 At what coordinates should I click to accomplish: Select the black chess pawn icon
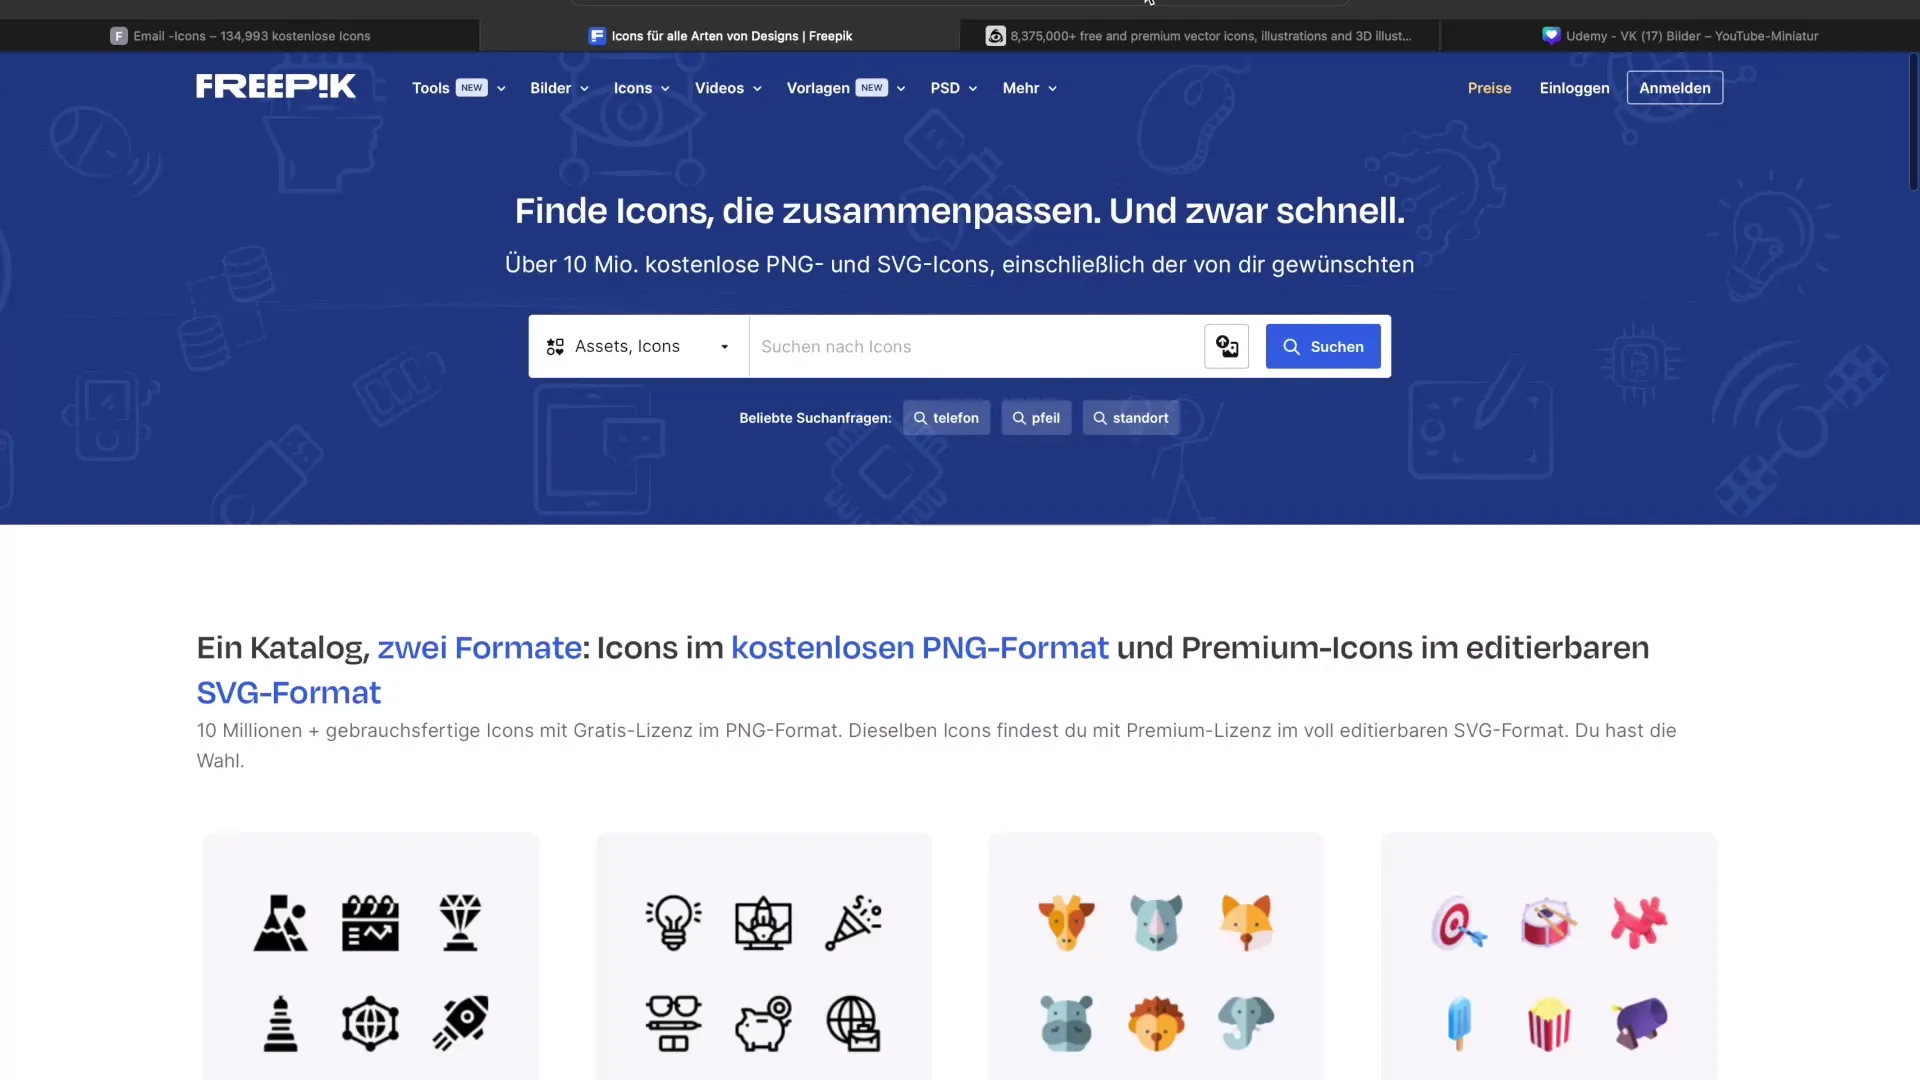tap(281, 1023)
